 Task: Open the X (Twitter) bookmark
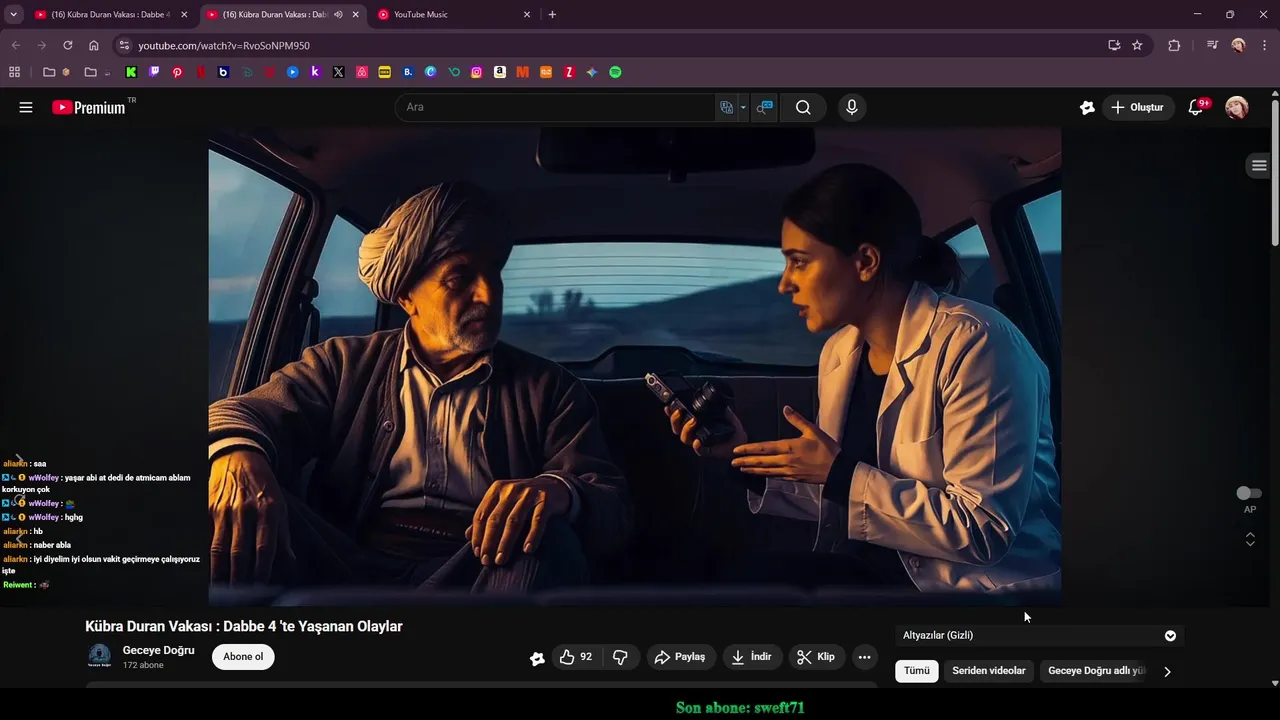click(338, 72)
